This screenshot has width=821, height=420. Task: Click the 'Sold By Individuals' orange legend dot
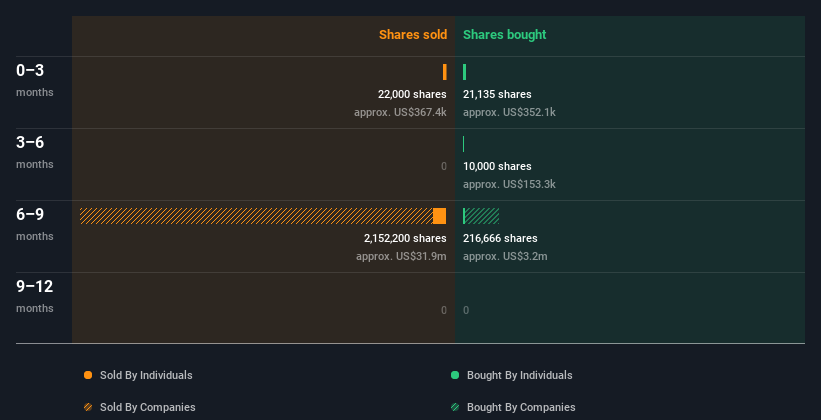click(x=88, y=375)
